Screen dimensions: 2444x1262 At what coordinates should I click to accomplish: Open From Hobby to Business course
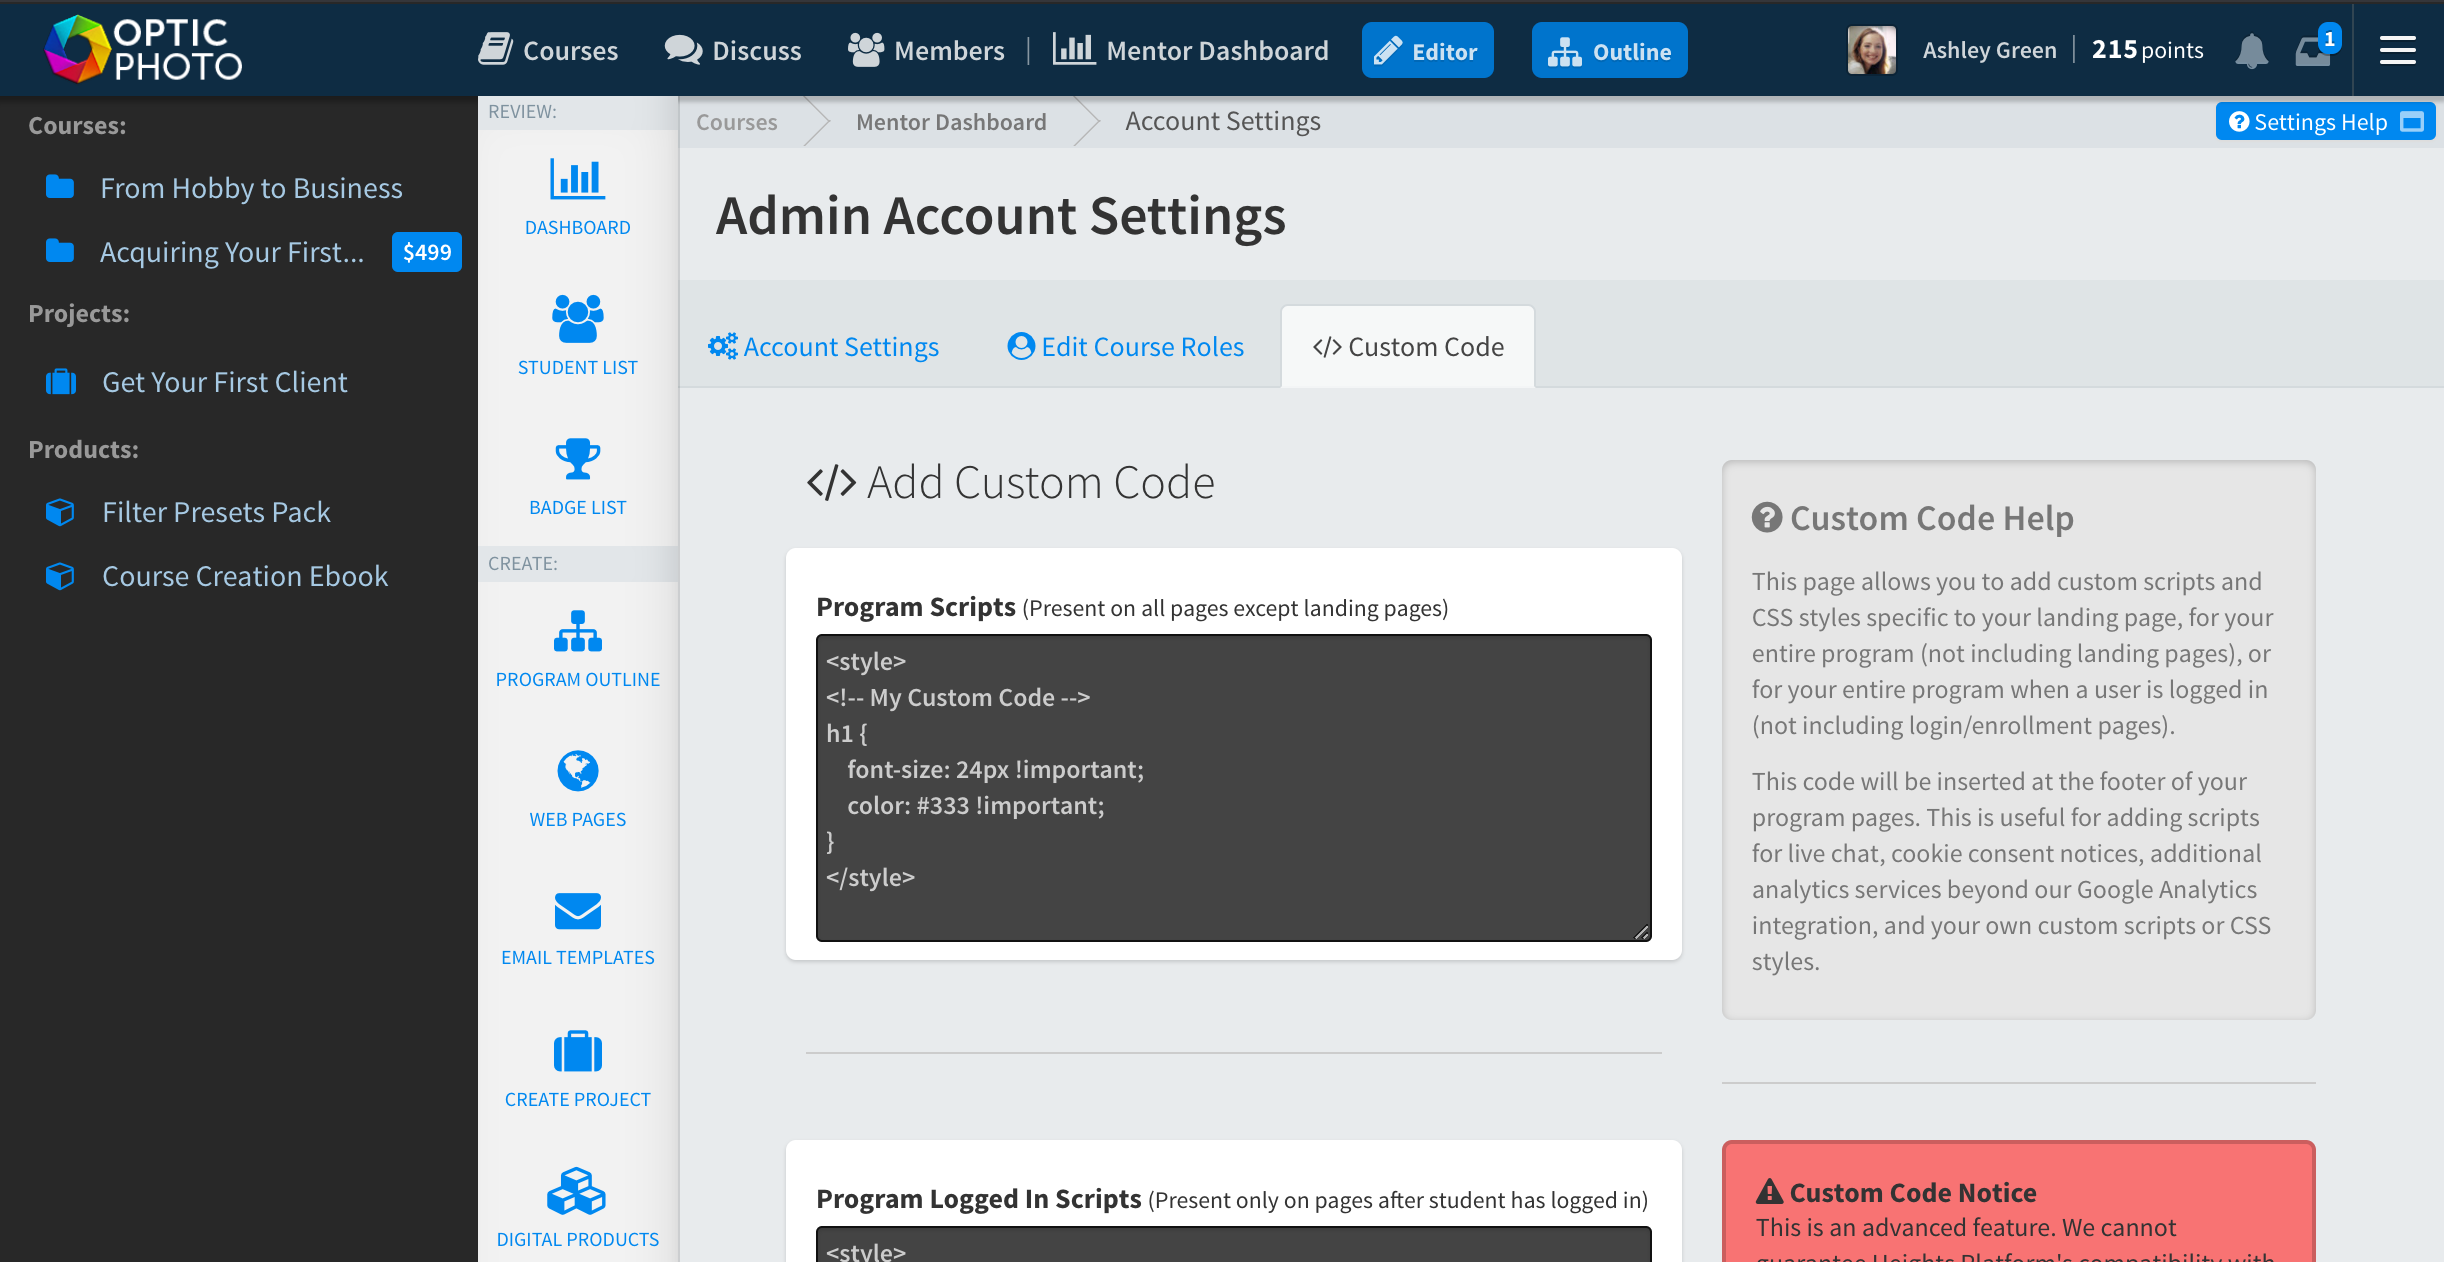251,188
